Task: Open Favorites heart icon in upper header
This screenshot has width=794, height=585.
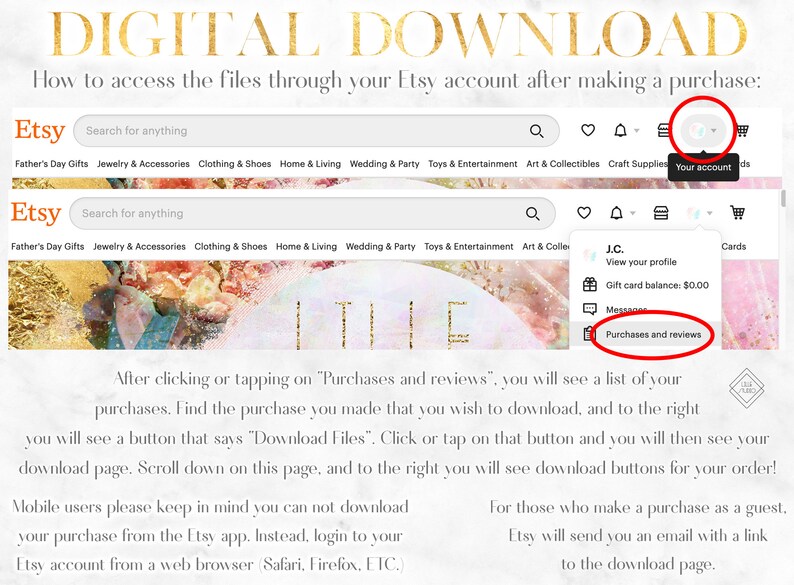Action: [588, 131]
